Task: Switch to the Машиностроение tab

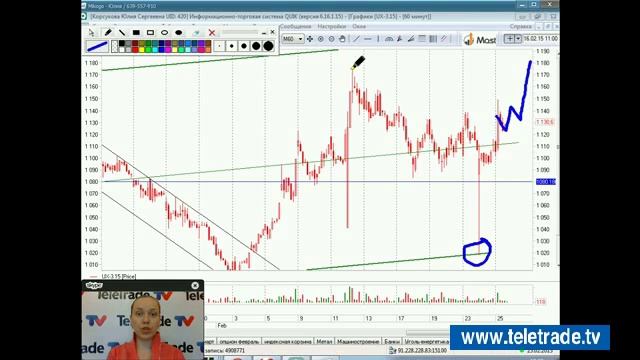Action: click(358, 341)
